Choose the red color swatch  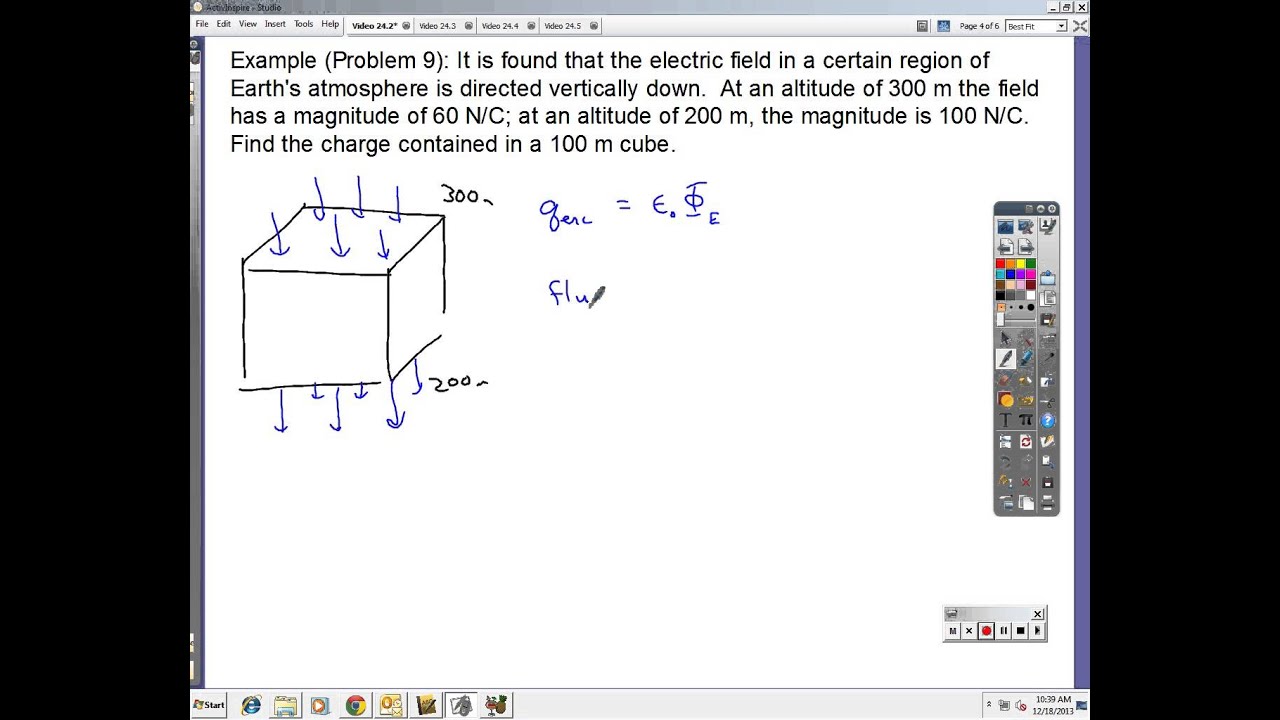pos(1000,263)
